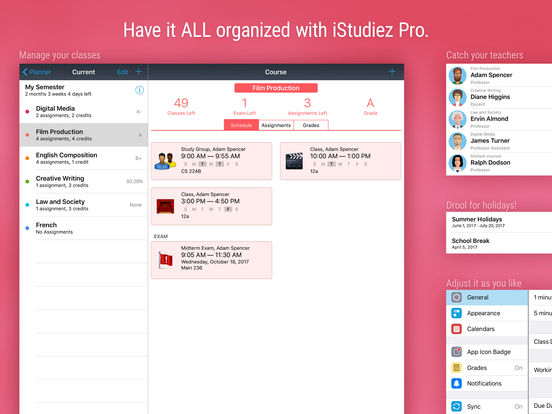
Task: Open the Calendars settings icon
Action: pos(457,329)
